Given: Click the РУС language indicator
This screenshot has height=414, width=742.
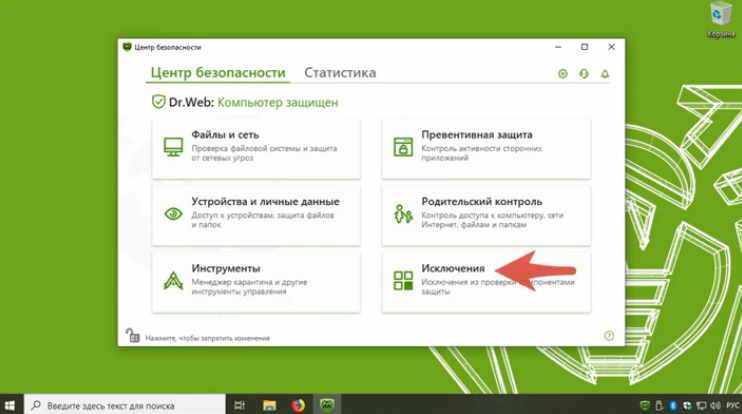Looking at the screenshot, I should point(733,405).
